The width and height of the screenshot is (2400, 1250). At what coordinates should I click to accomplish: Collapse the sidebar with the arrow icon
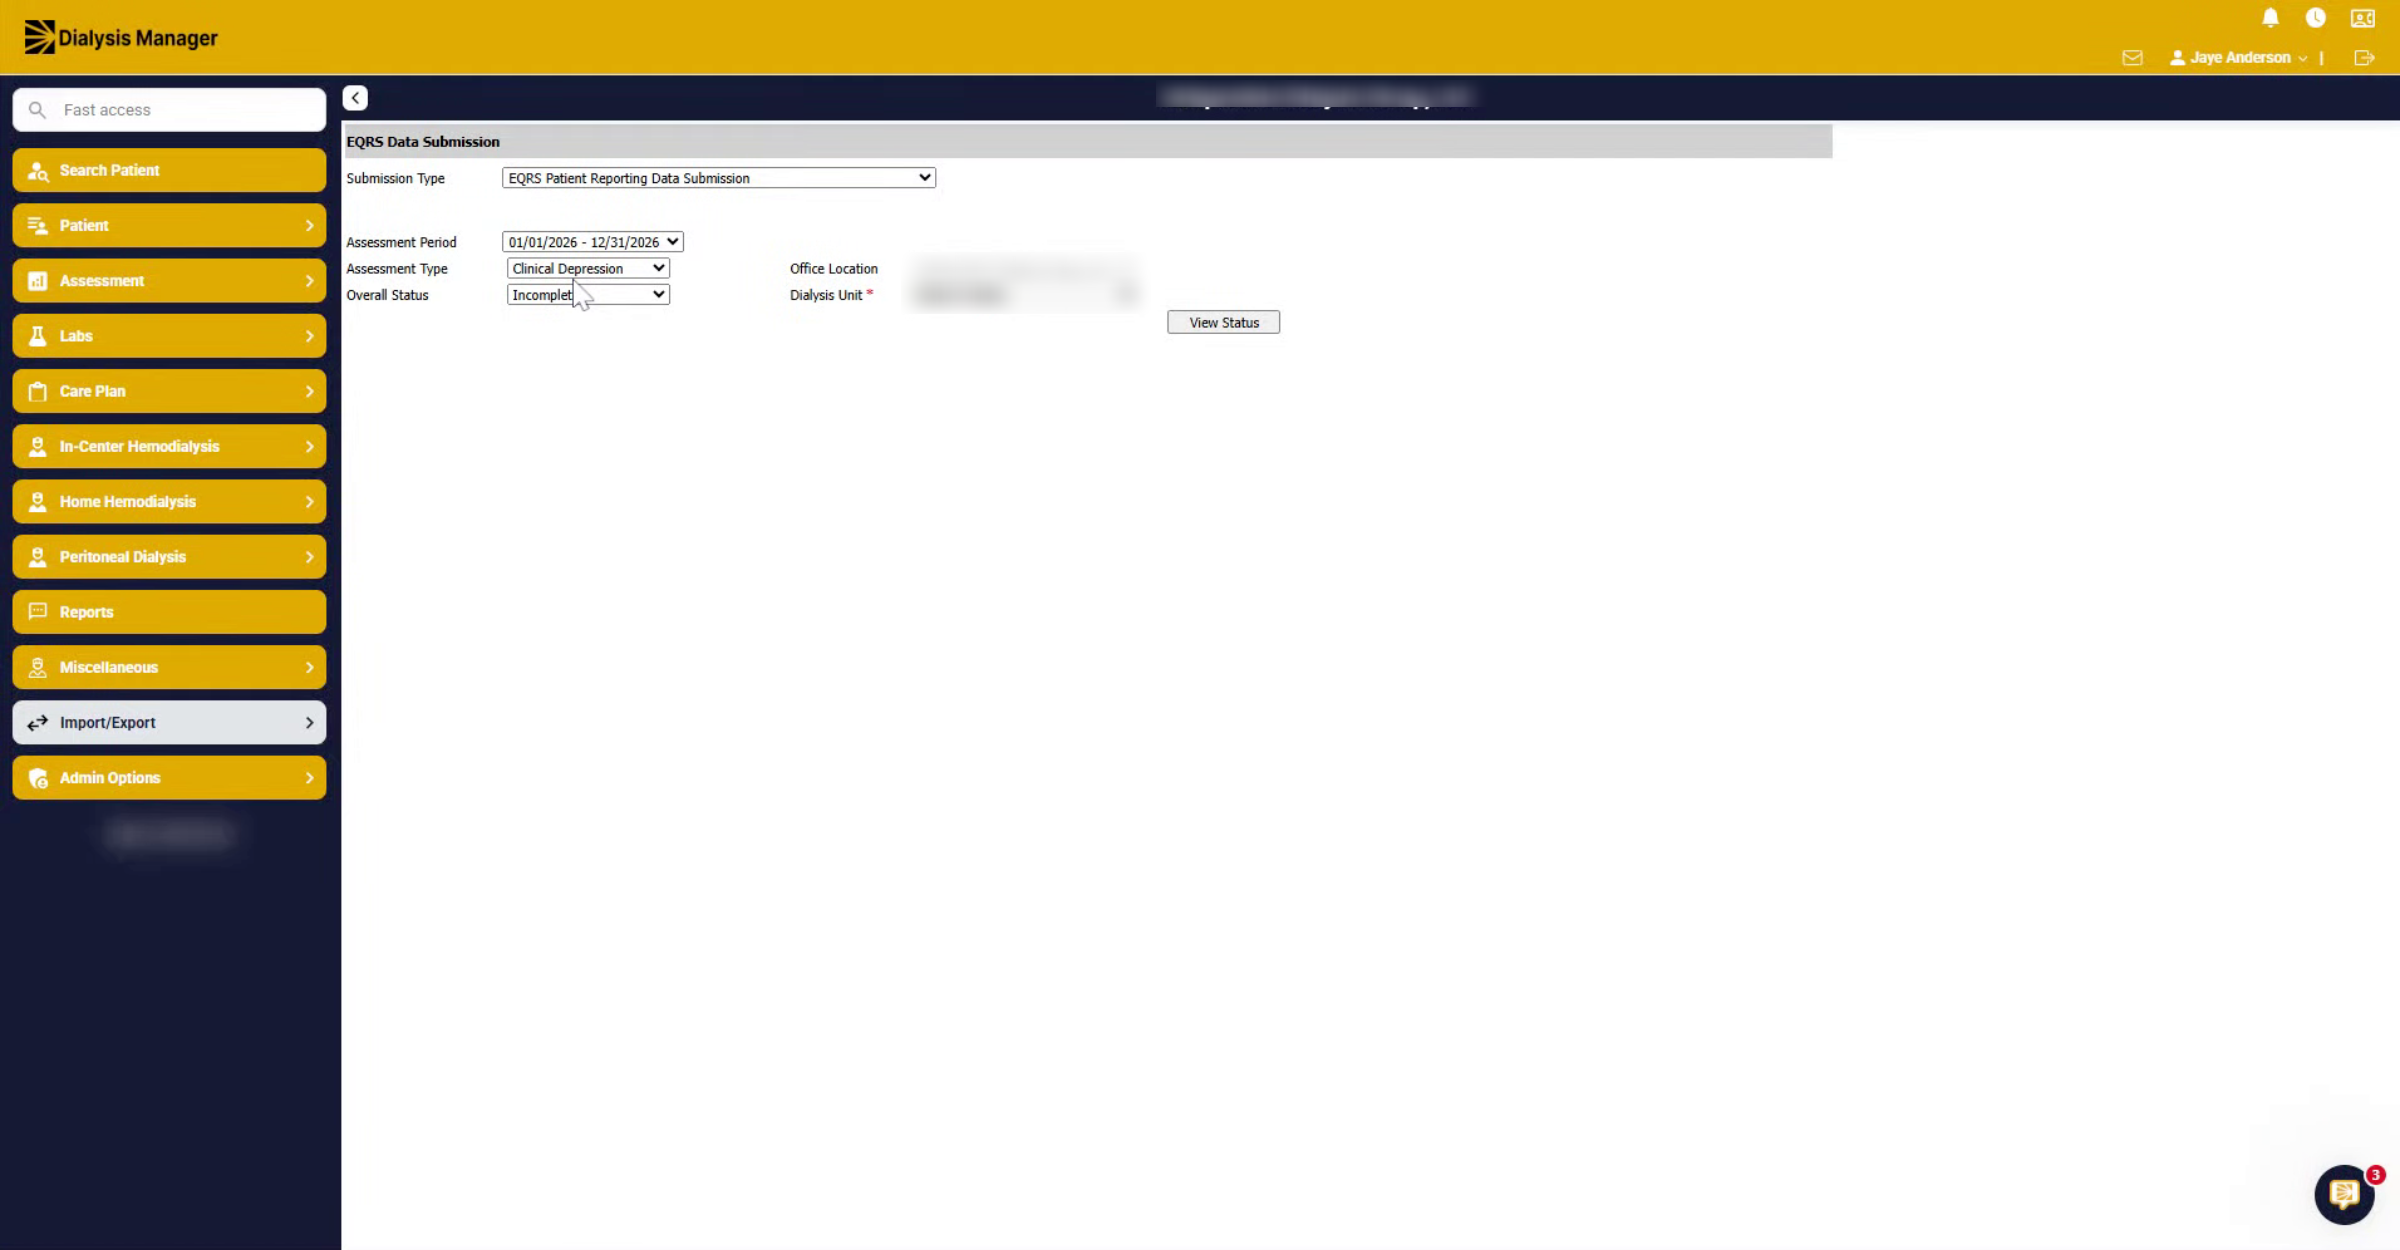(355, 98)
